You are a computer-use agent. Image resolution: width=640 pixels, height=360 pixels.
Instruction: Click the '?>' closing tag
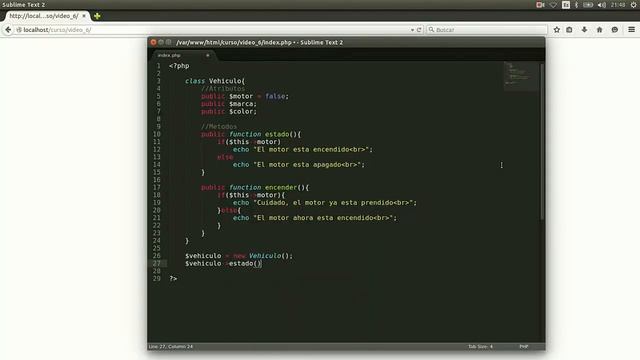[173, 278]
